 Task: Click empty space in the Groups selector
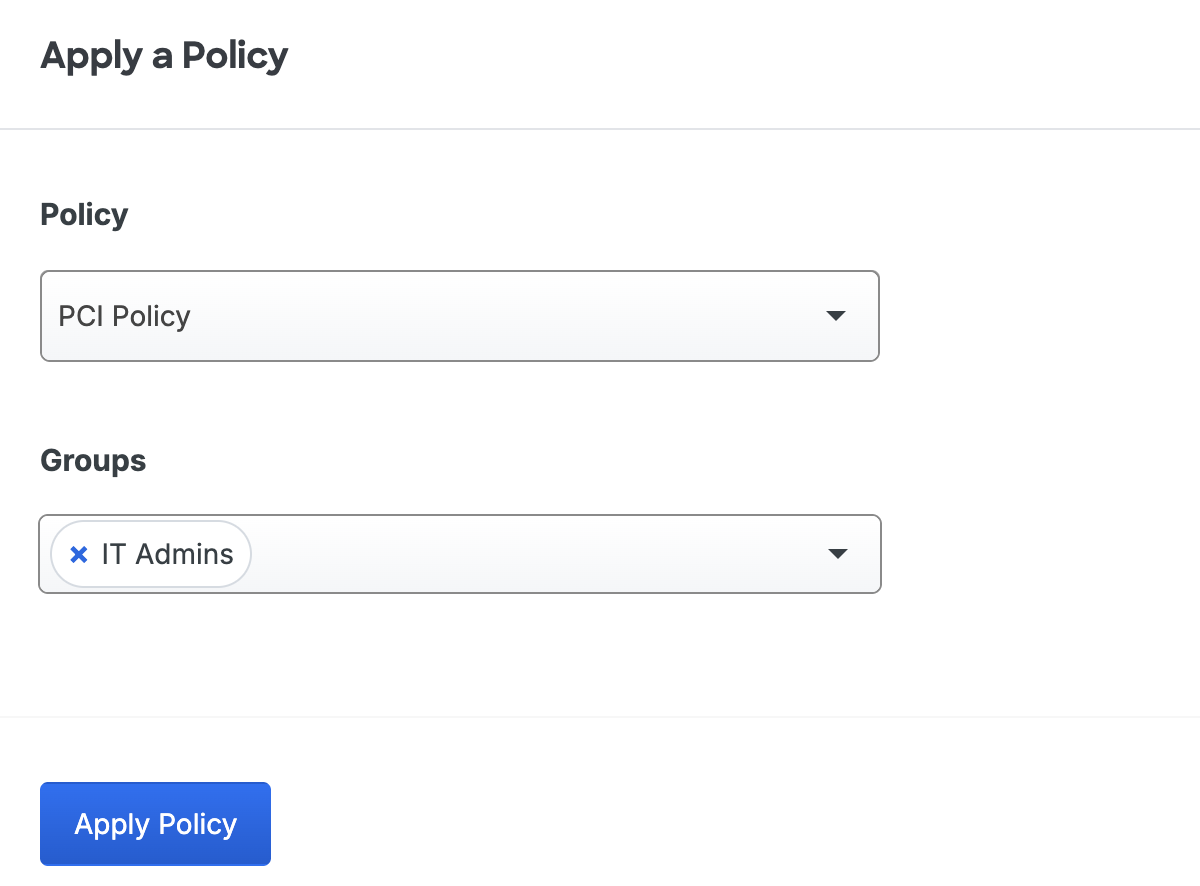pos(550,554)
